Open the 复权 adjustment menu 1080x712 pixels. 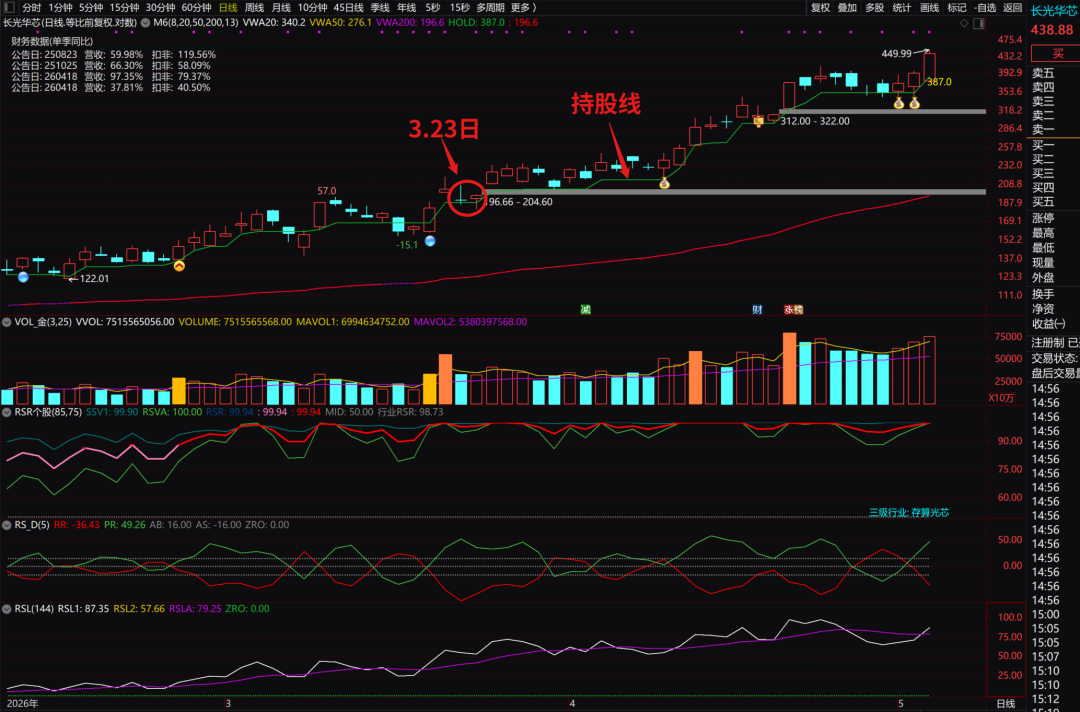tap(820, 8)
